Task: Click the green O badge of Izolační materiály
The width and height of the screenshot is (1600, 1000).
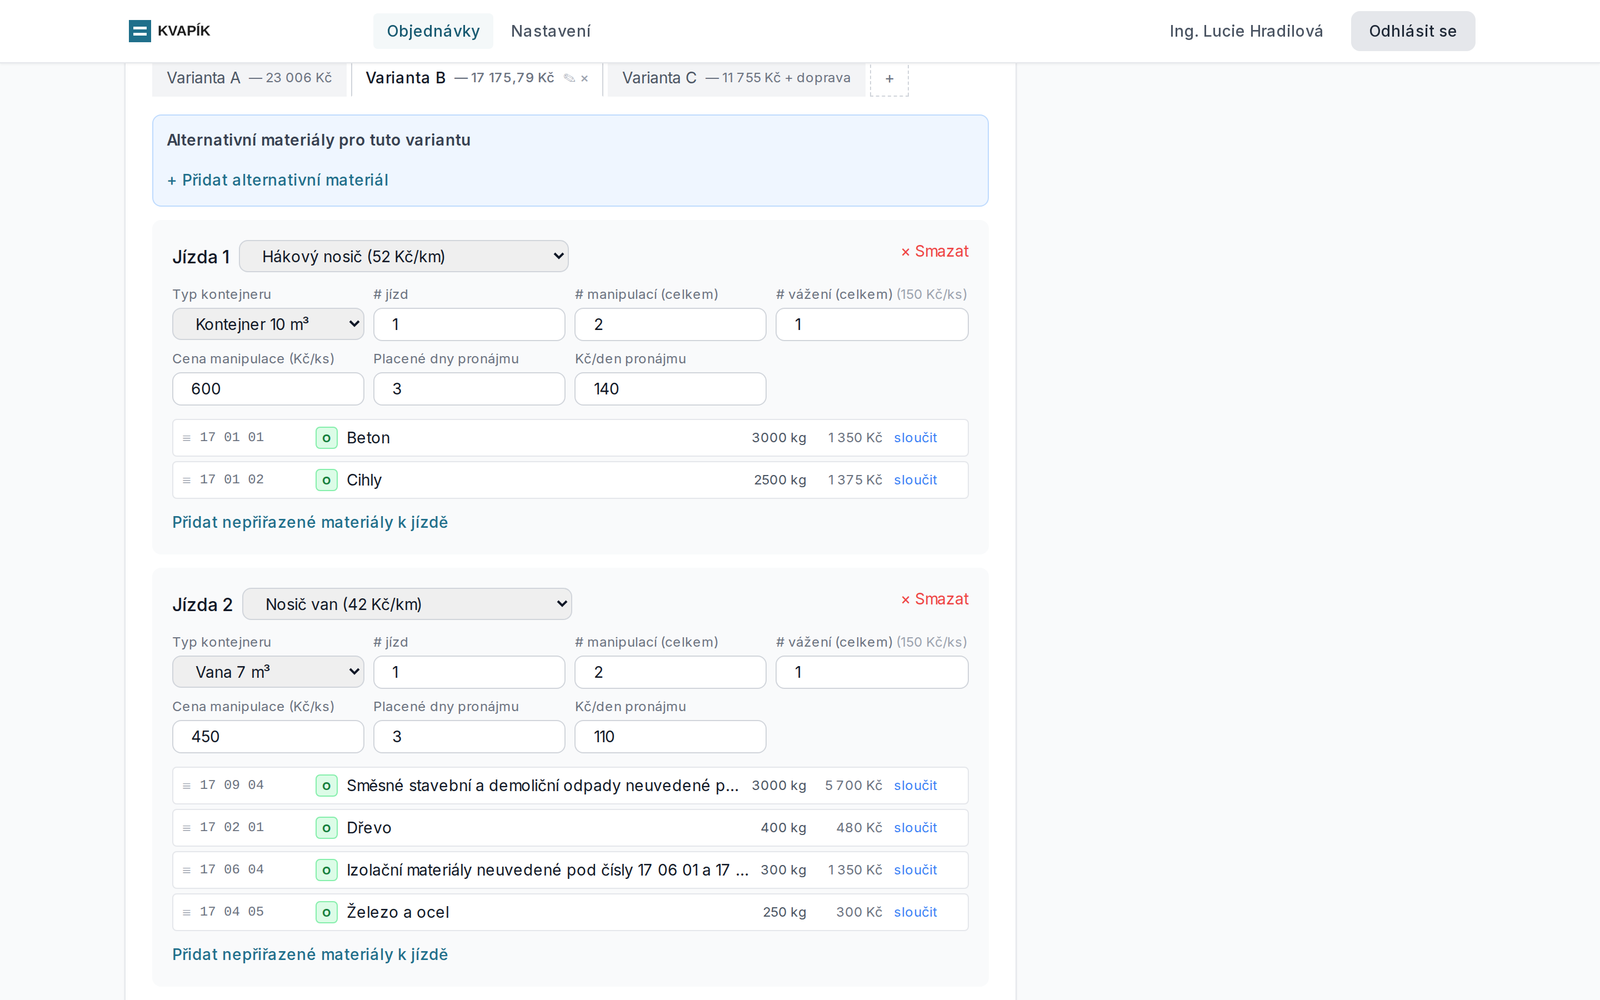Action: pyautogui.click(x=326, y=870)
